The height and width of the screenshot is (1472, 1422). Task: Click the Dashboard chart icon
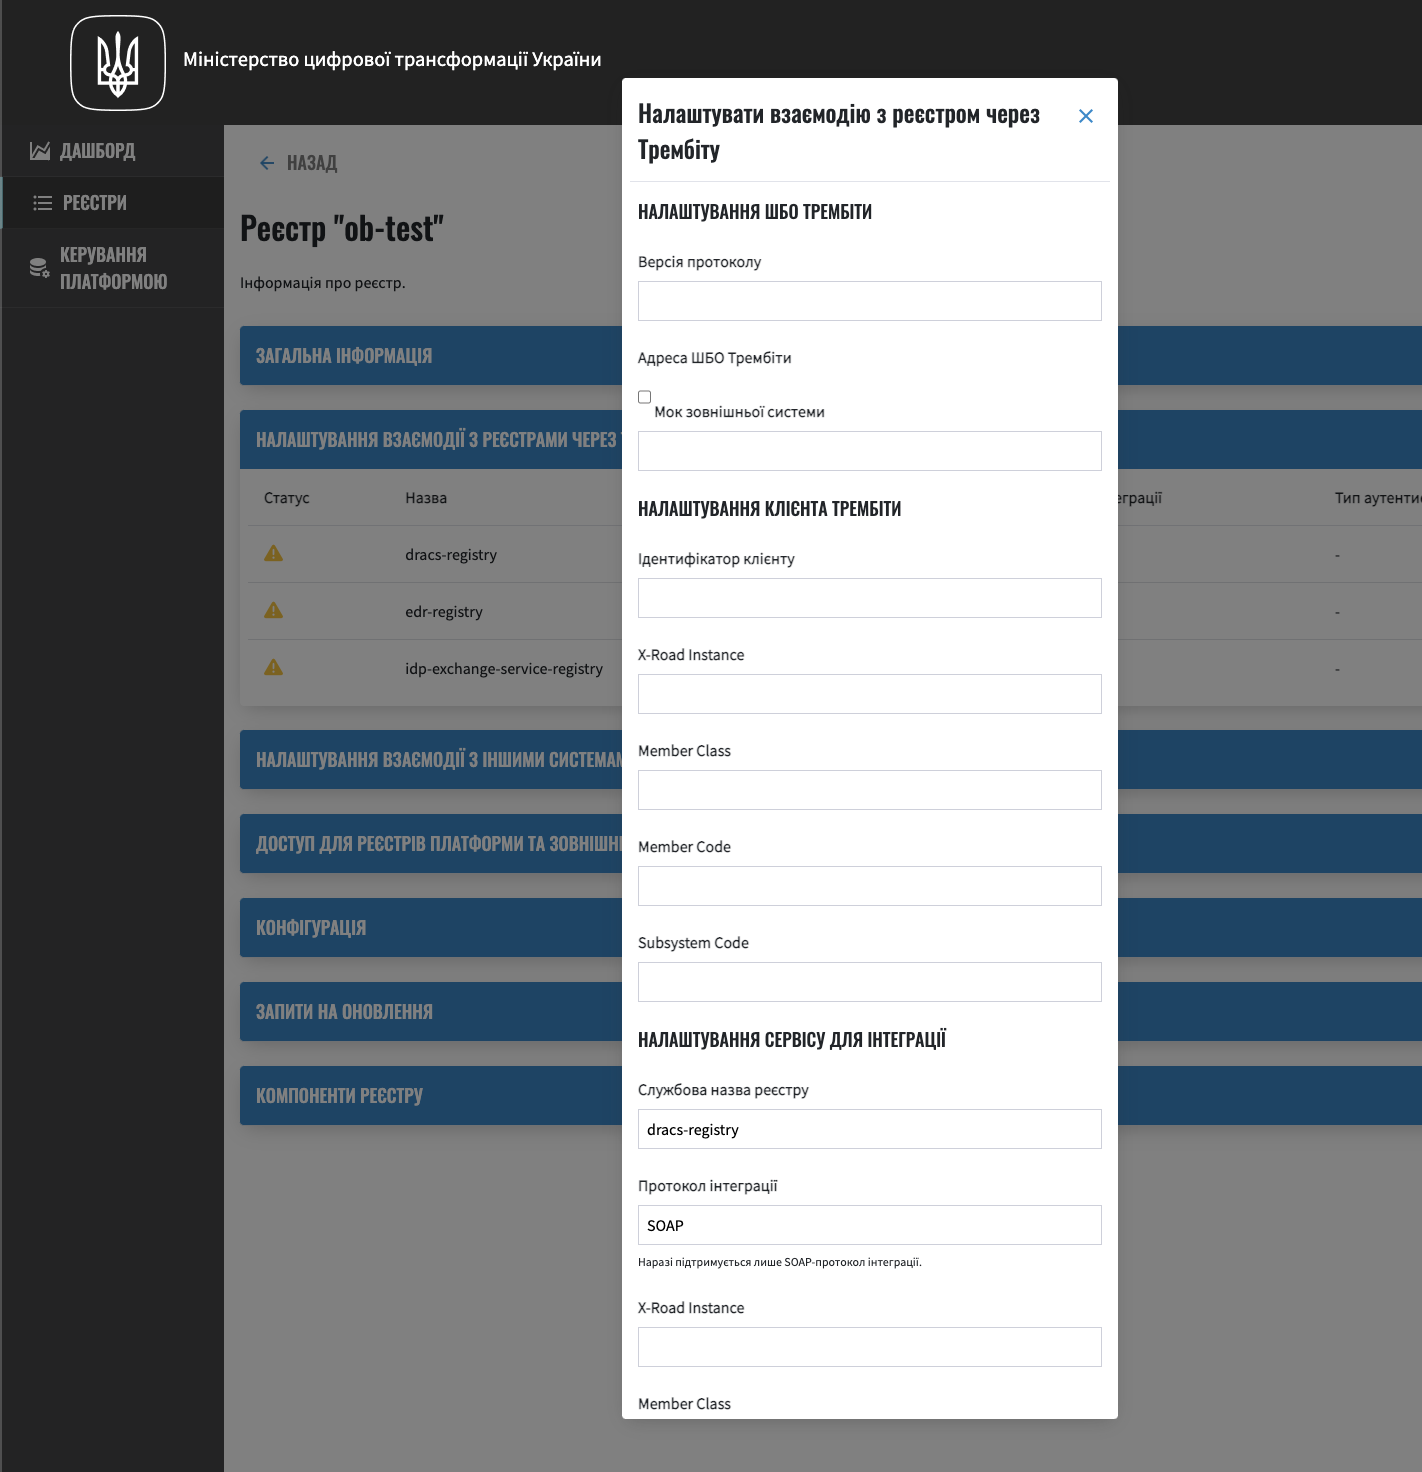click(x=40, y=151)
